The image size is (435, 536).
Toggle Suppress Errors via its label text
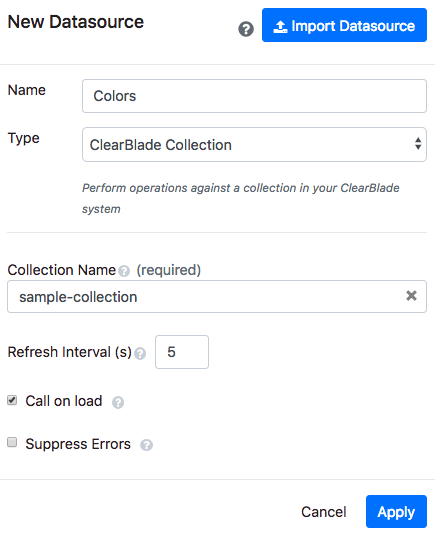(x=78, y=444)
